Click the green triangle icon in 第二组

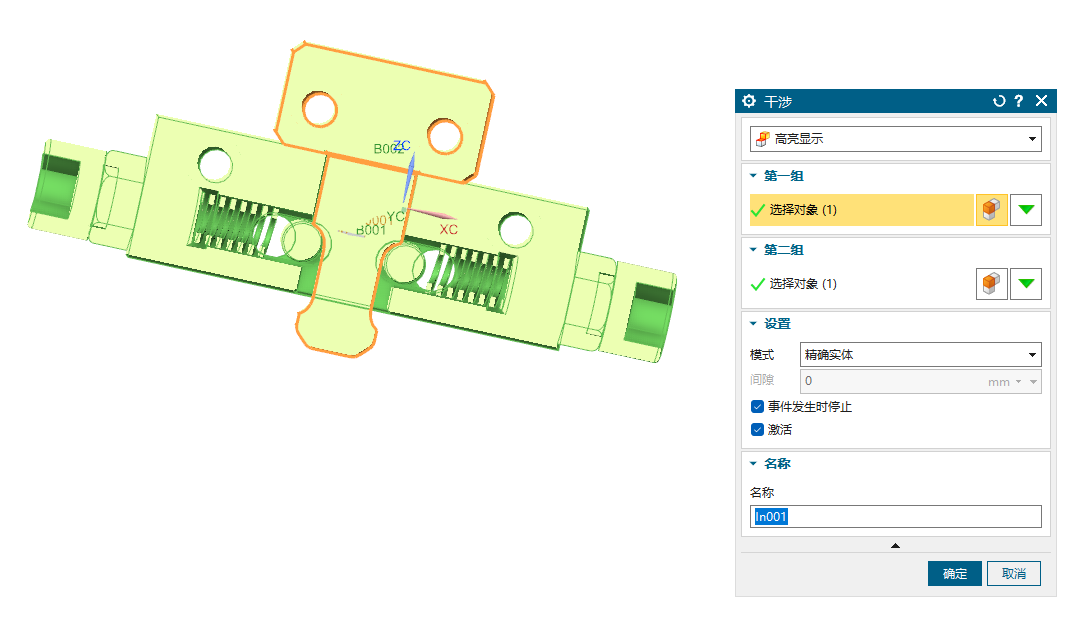pos(1026,284)
